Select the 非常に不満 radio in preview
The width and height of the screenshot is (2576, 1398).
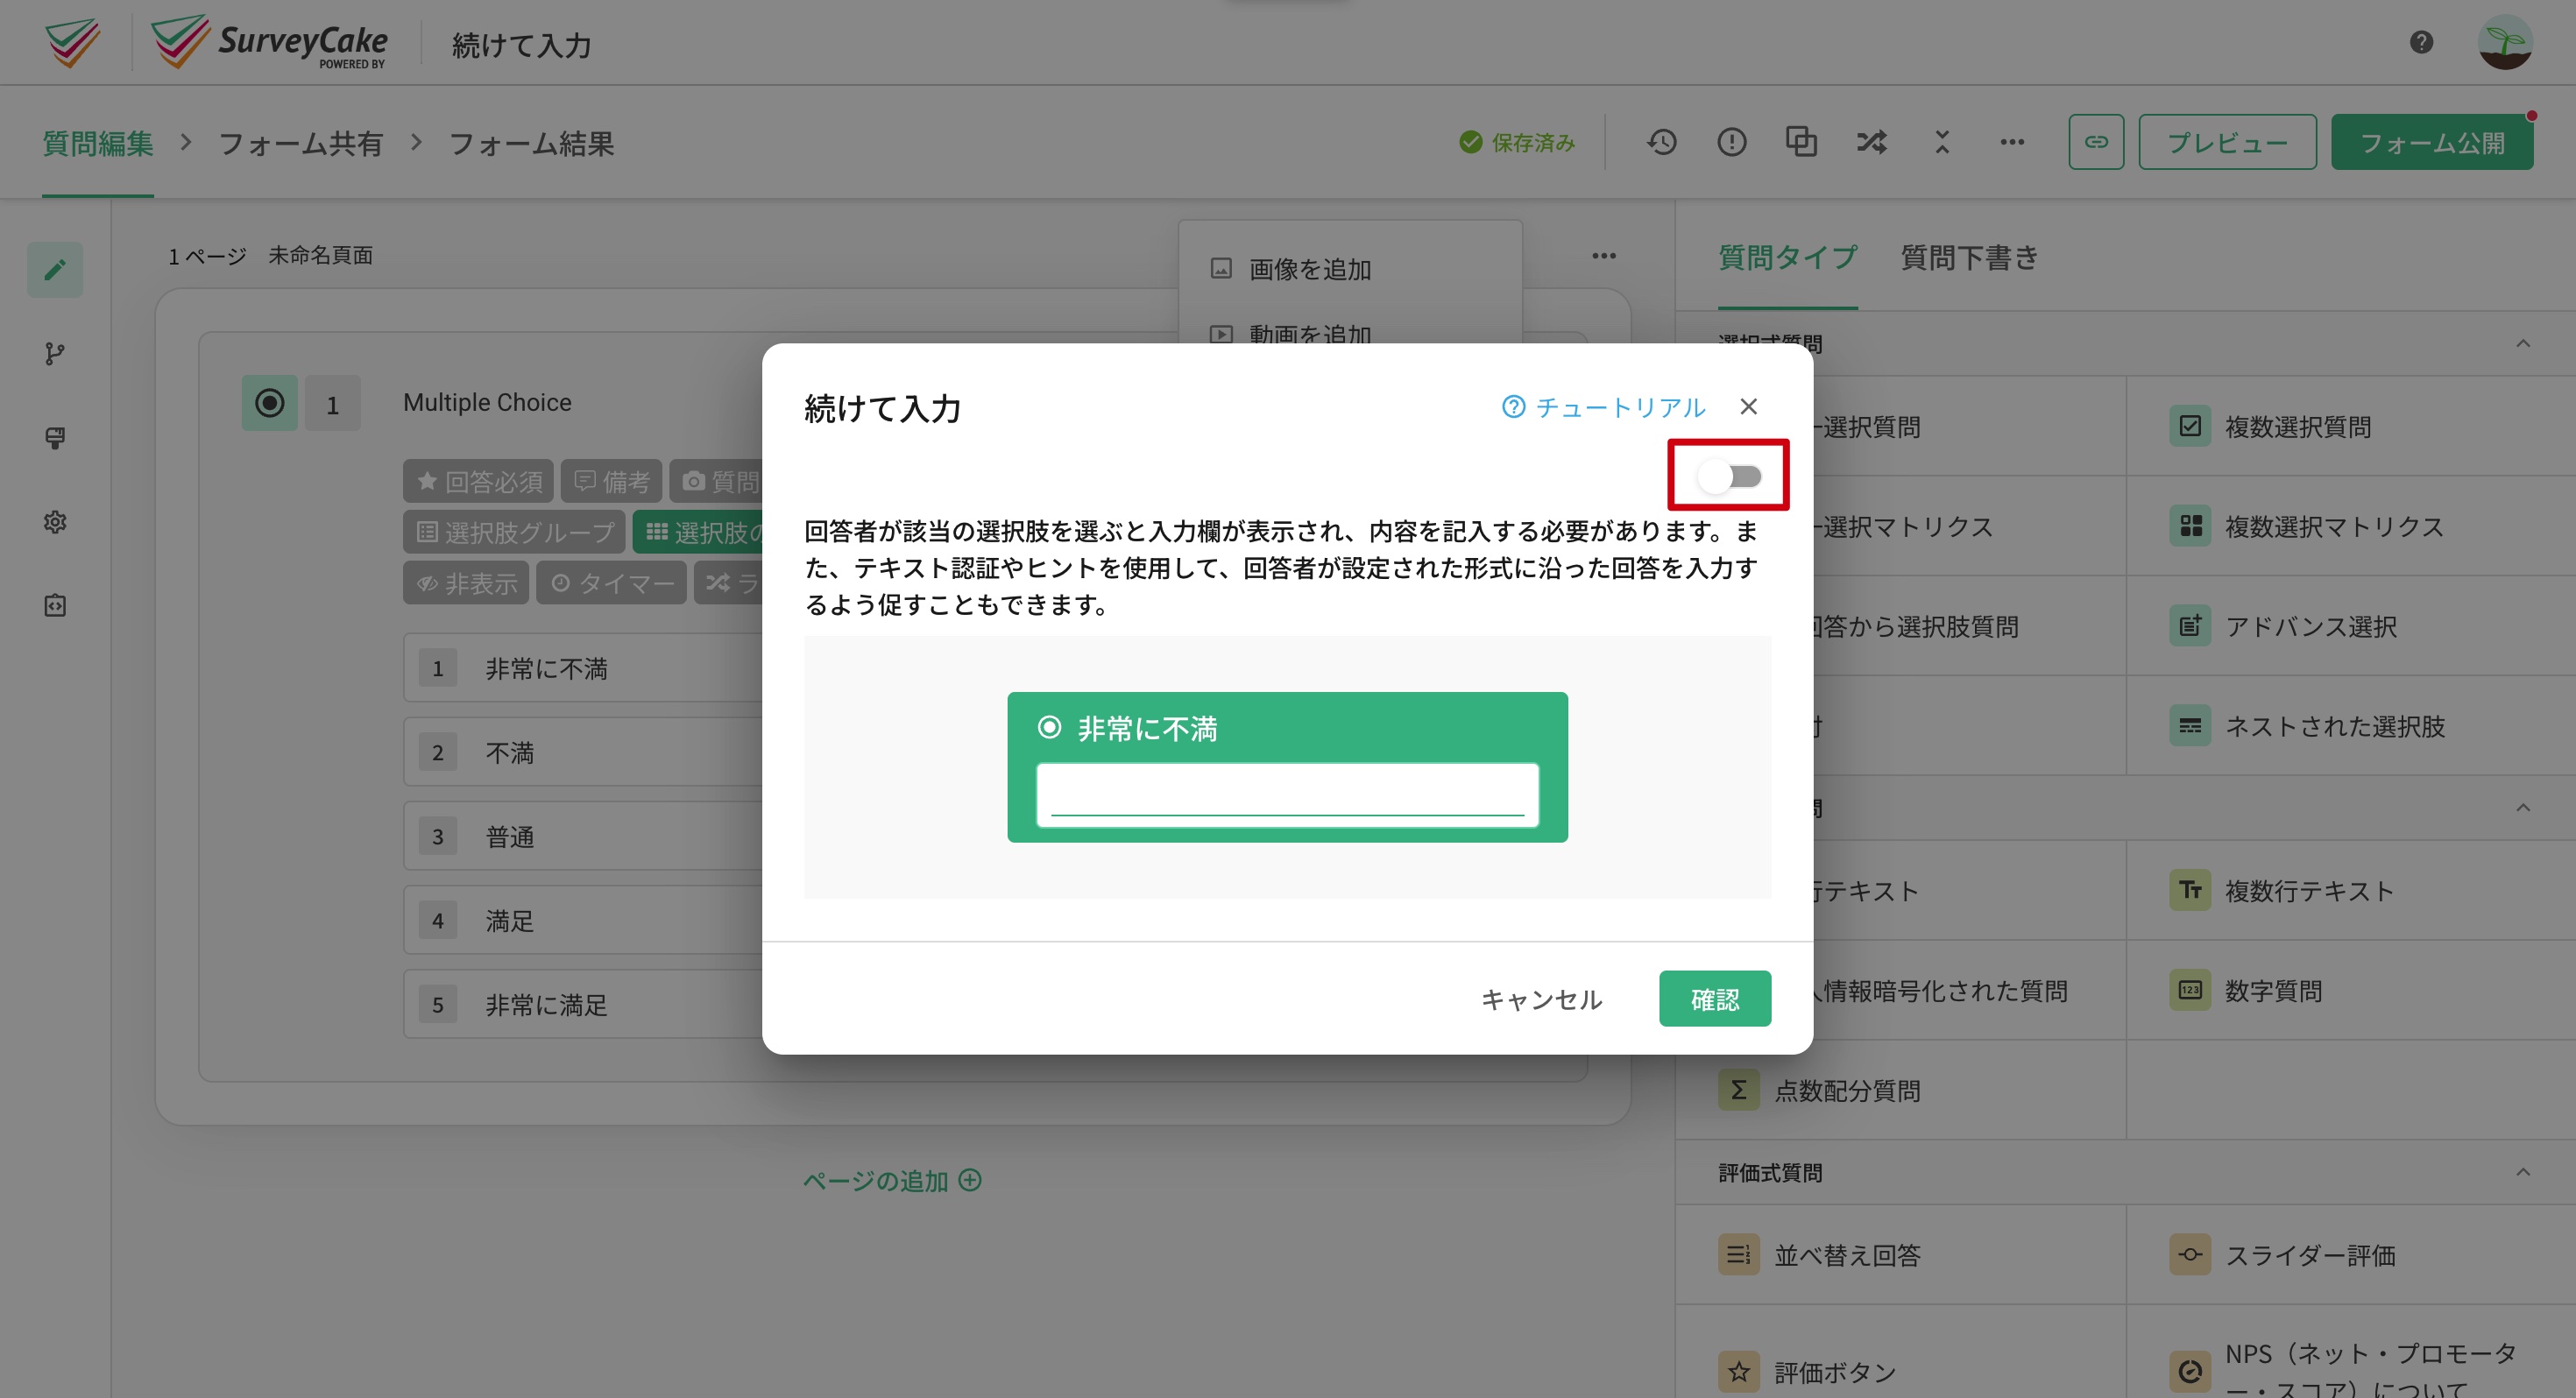pos(1049,727)
